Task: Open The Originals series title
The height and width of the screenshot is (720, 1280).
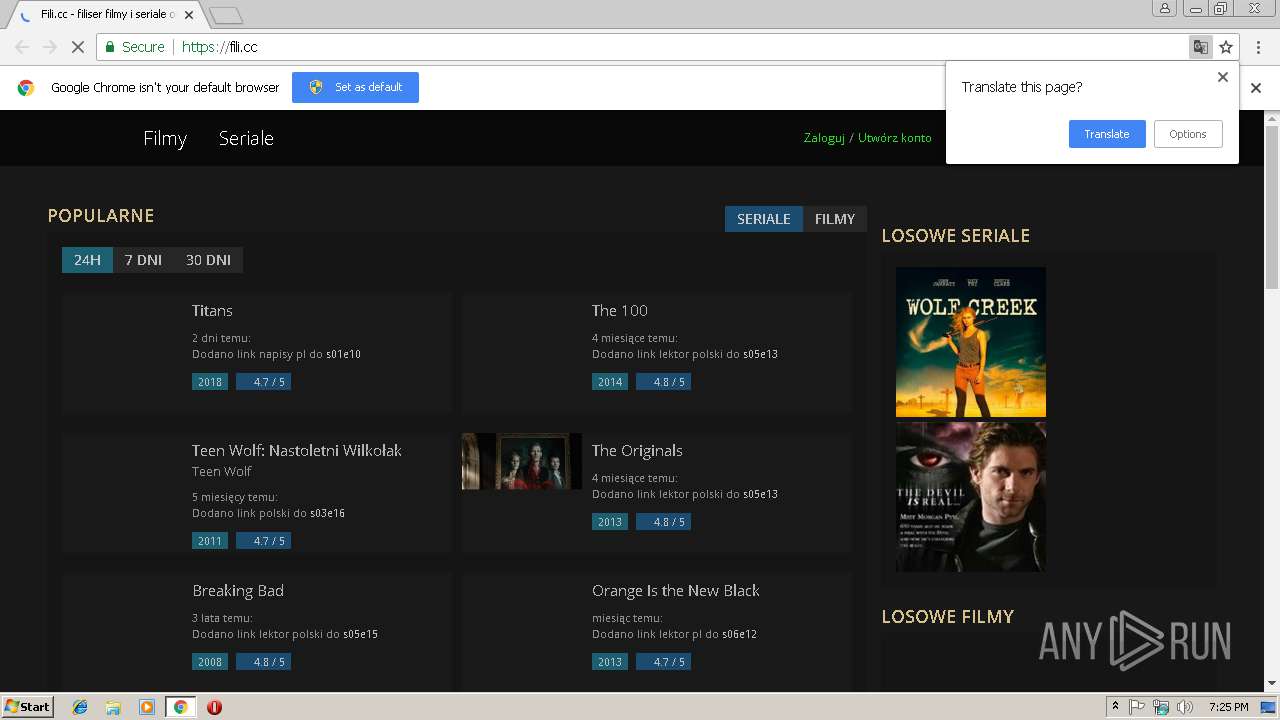Action: pos(637,451)
